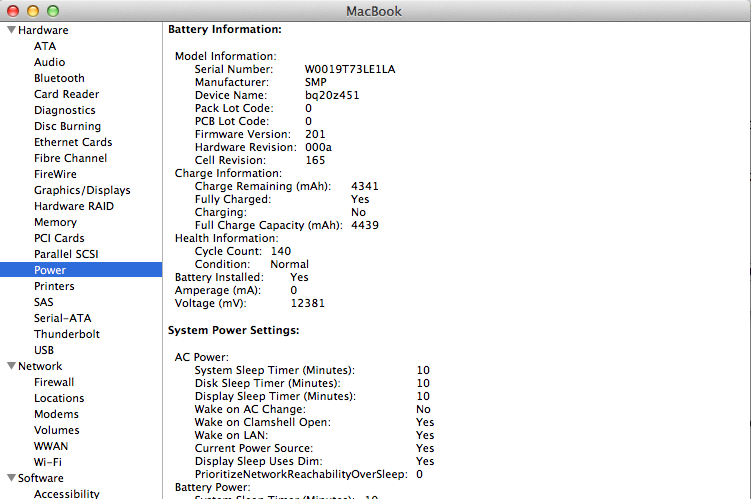Image resolution: width=751 pixels, height=499 pixels.
Task: Click the Display Sleep Uses Dim label
Action: click(x=259, y=461)
